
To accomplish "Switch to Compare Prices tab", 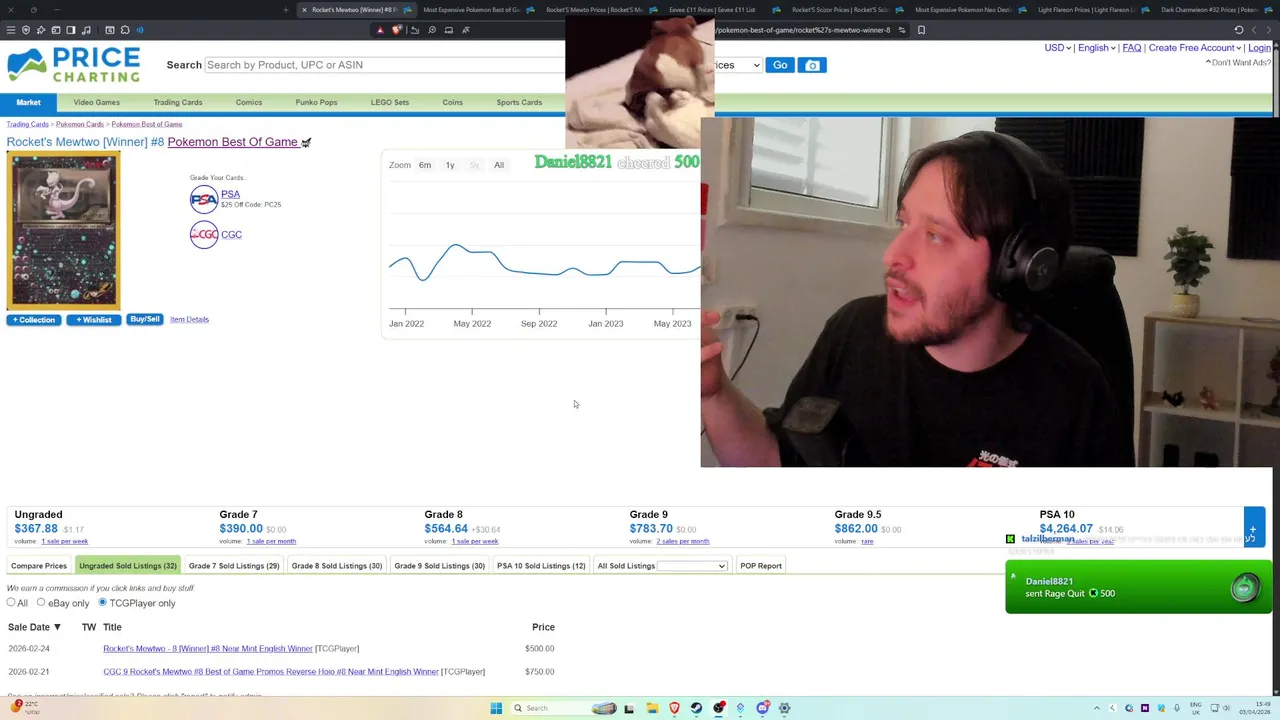I will tap(39, 566).
